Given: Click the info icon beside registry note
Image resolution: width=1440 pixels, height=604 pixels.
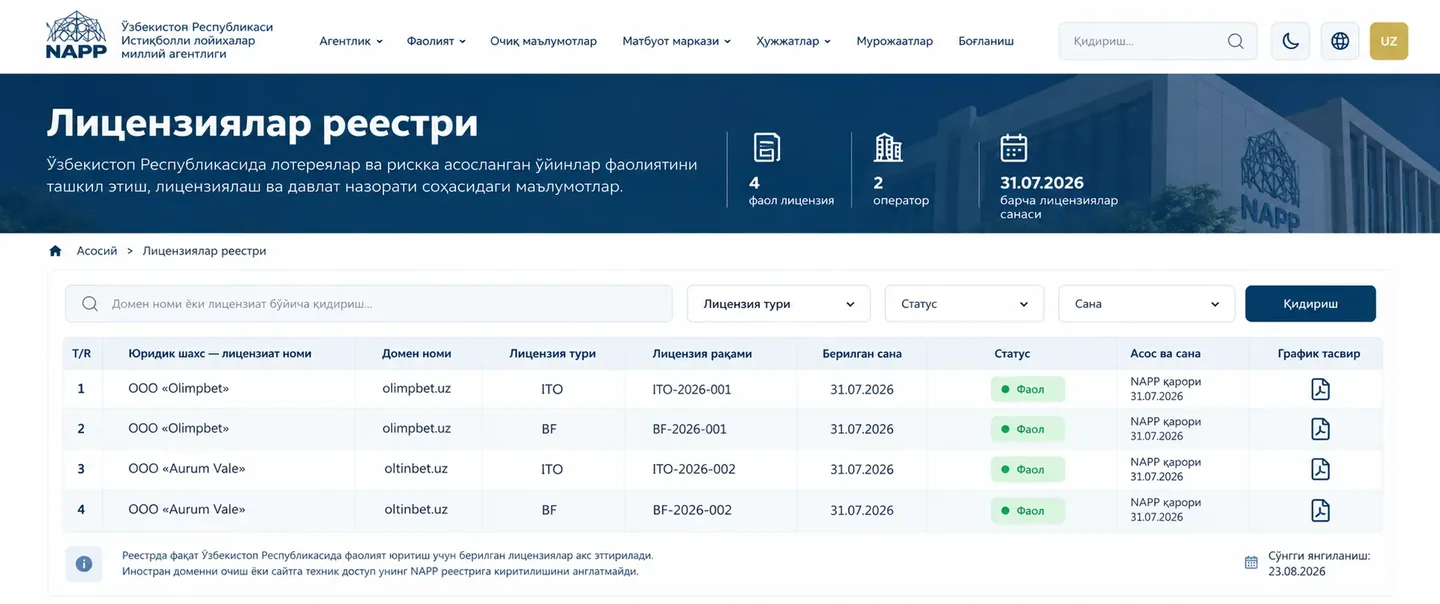Looking at the screenshot, I should tap(84, 564).
